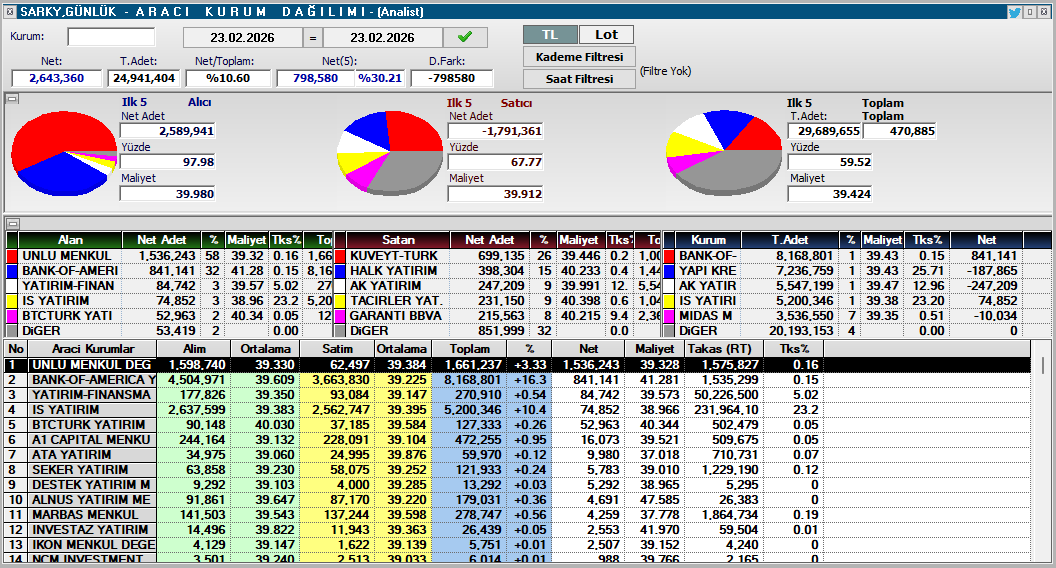This screenshot has width=1056, height=568.
Task: Select YATIRIM-FINAN in buyers table
Action: tap(170, 286)
